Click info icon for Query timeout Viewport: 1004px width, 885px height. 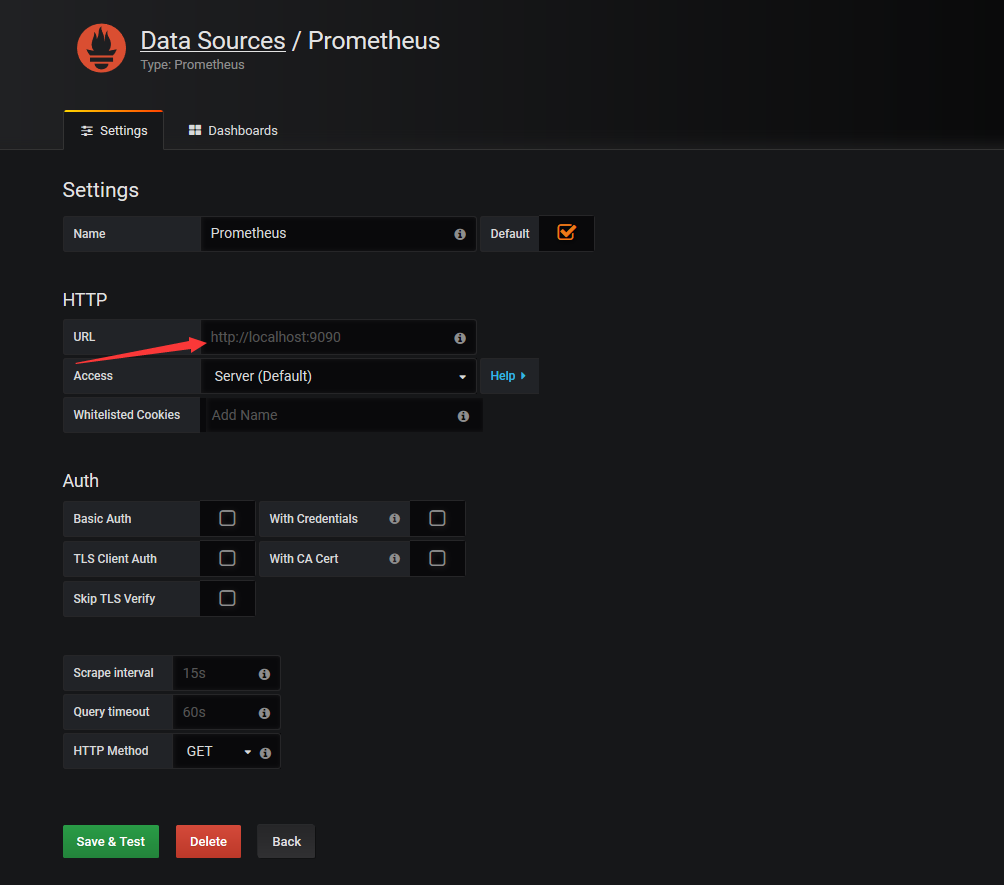tap(264, 713)
